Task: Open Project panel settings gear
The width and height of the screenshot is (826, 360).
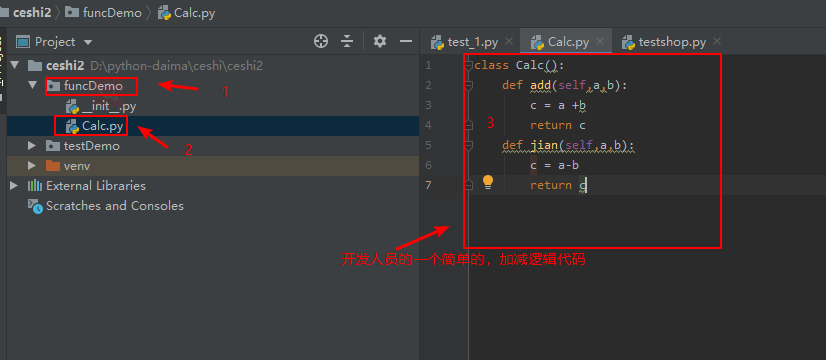Action: click(x=380, y=41)
